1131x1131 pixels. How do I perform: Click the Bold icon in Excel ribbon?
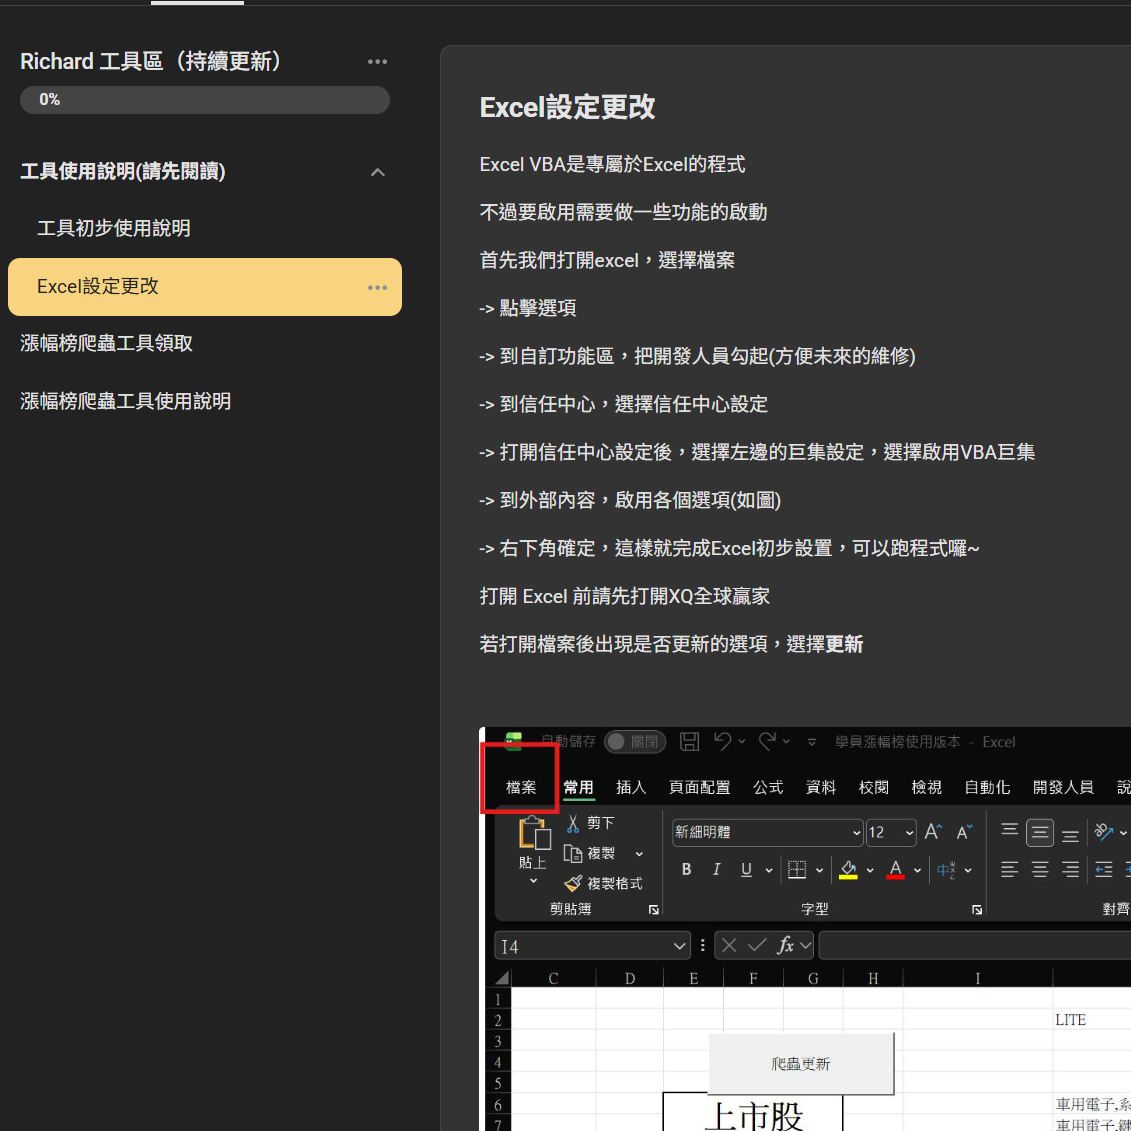[686, 870]
